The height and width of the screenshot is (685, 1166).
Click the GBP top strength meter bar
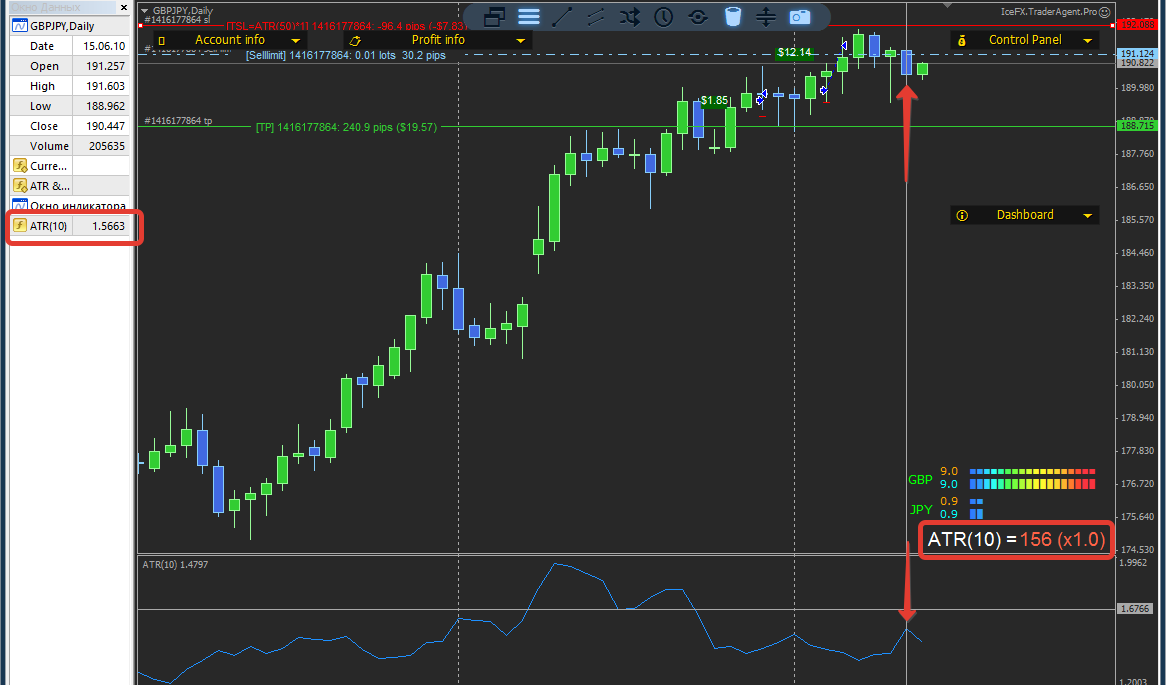pos(1032,472)
